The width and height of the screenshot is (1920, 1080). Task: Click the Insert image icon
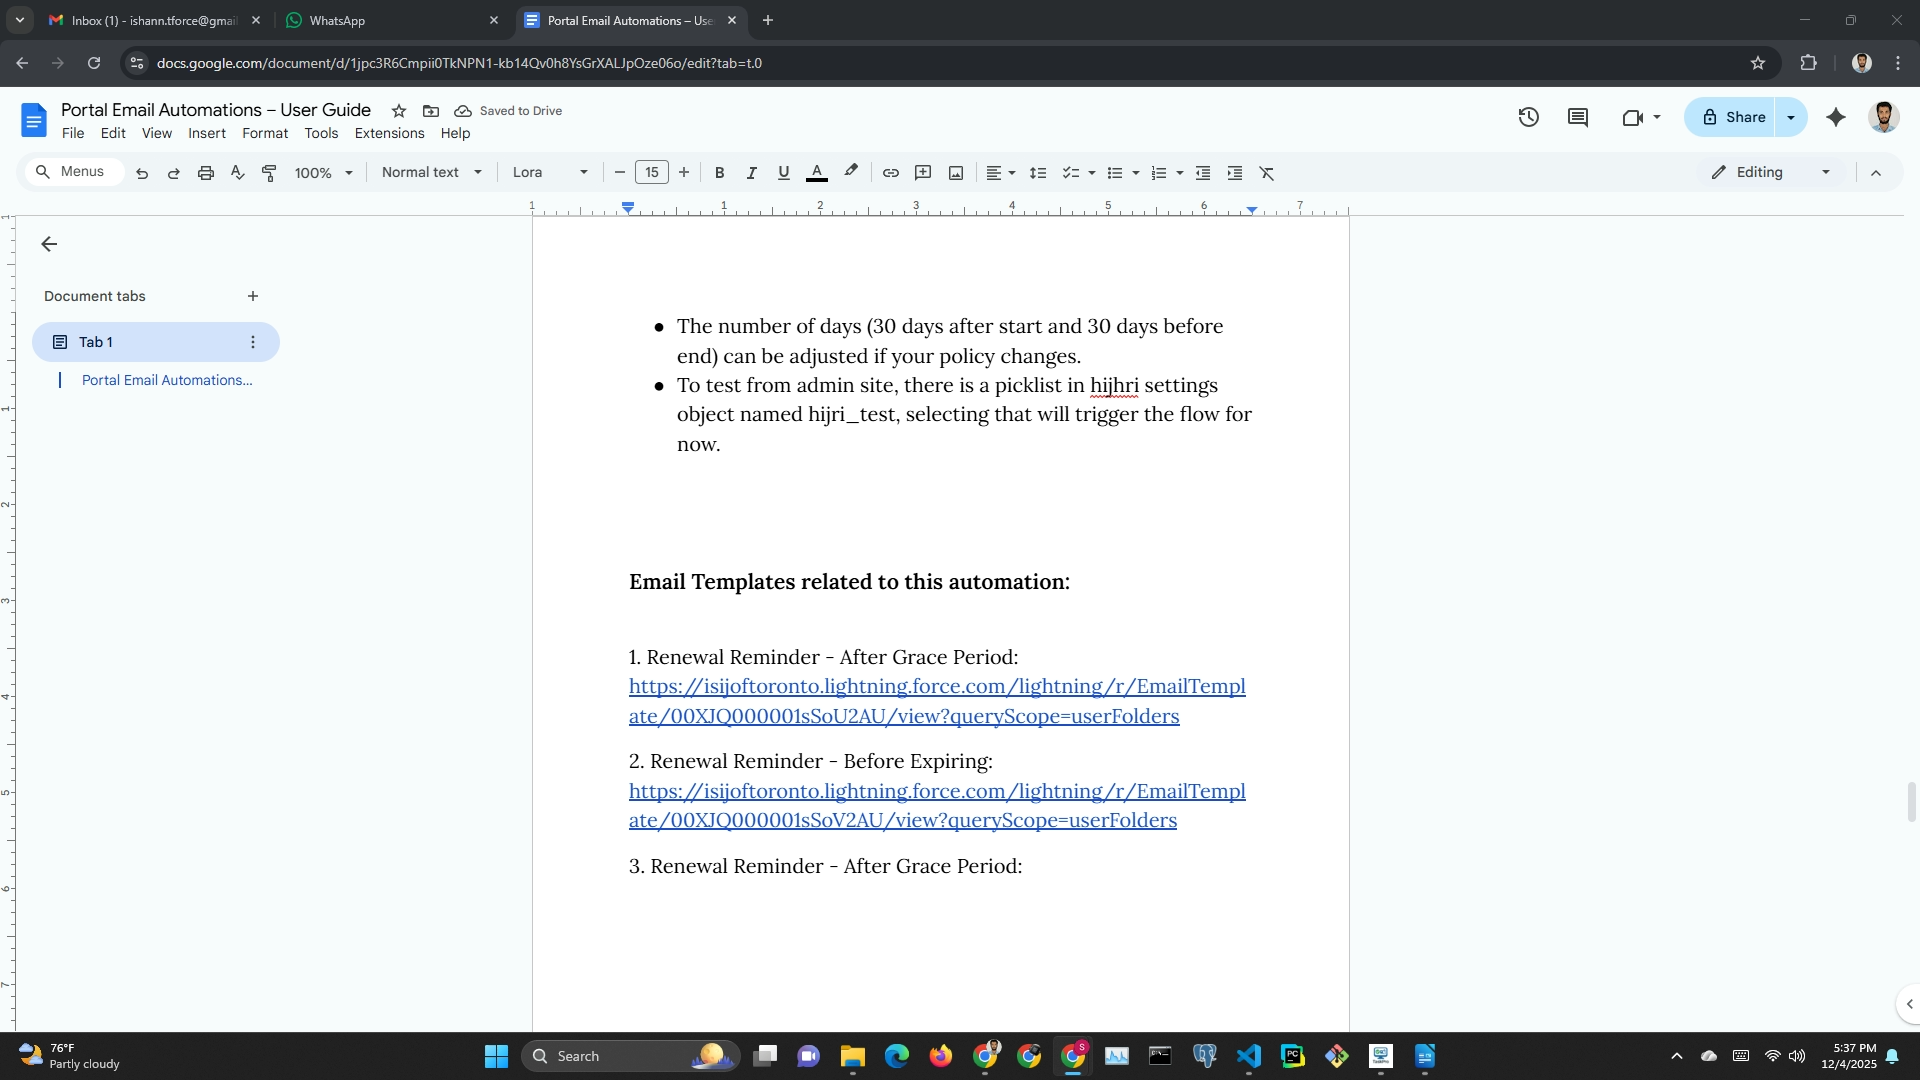coord(956,173)
